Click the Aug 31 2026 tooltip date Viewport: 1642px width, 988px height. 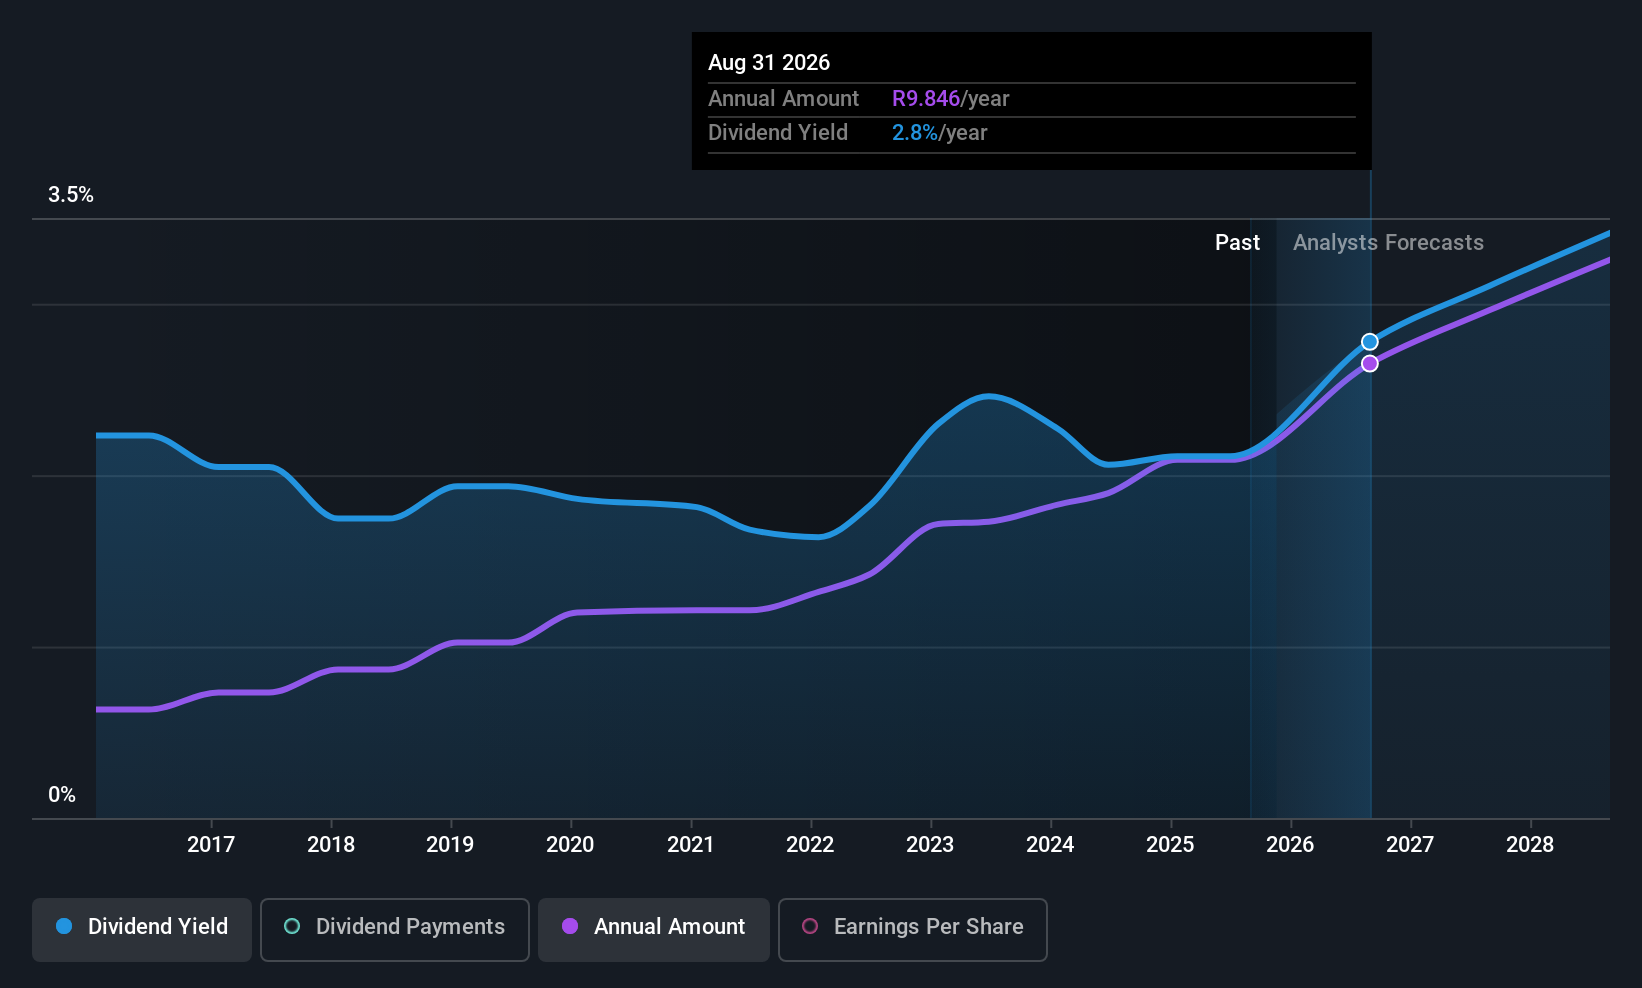769,63
